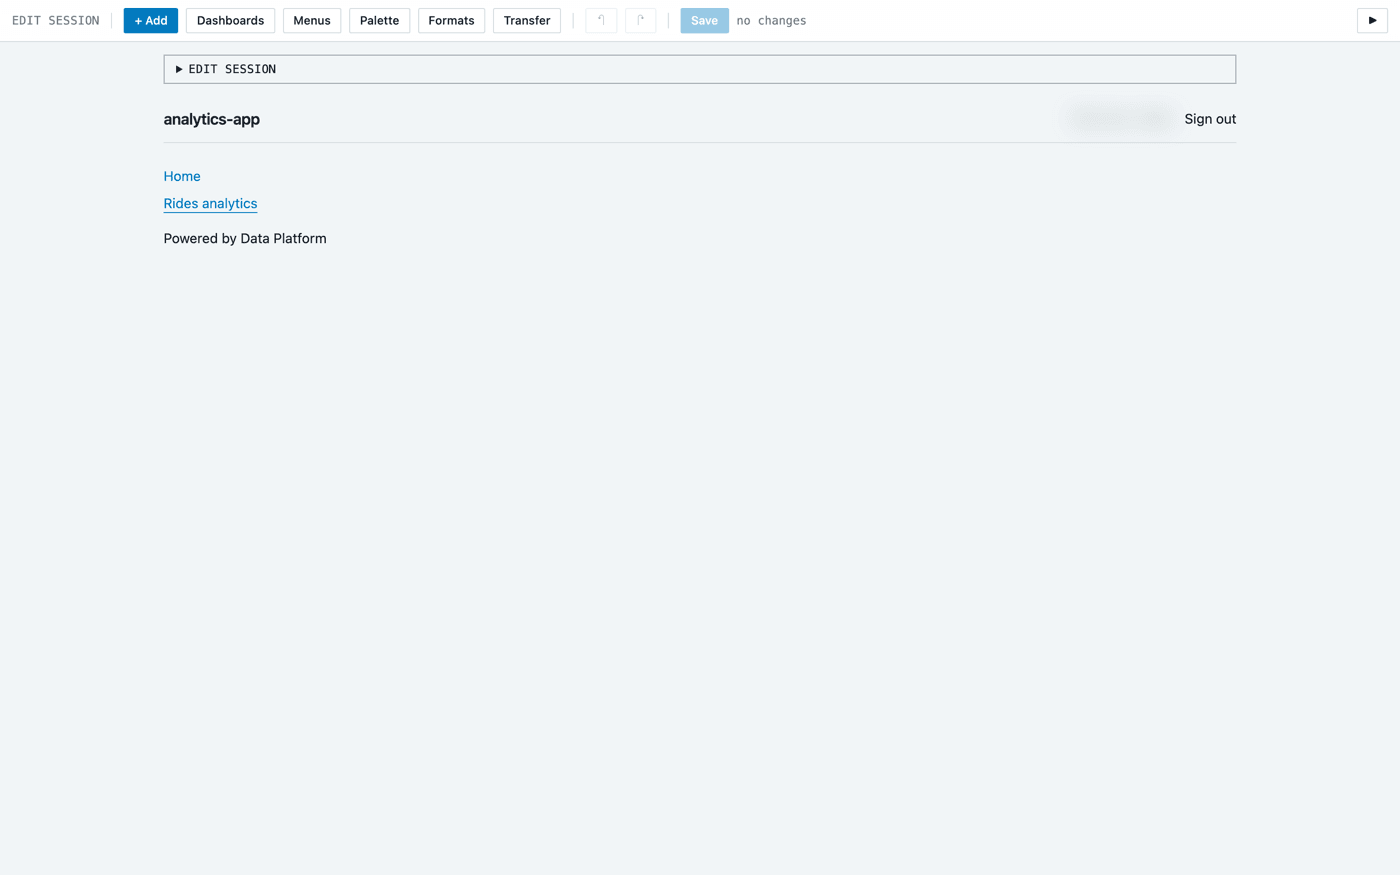Open the Menus toolbar item
This screenshot has width=1400, height=875.
click(312, 20)
